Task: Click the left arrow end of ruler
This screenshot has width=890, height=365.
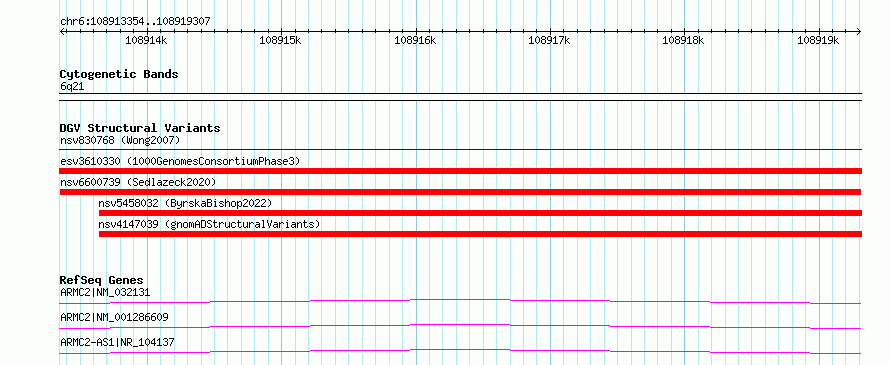Action: pos(62,31)
